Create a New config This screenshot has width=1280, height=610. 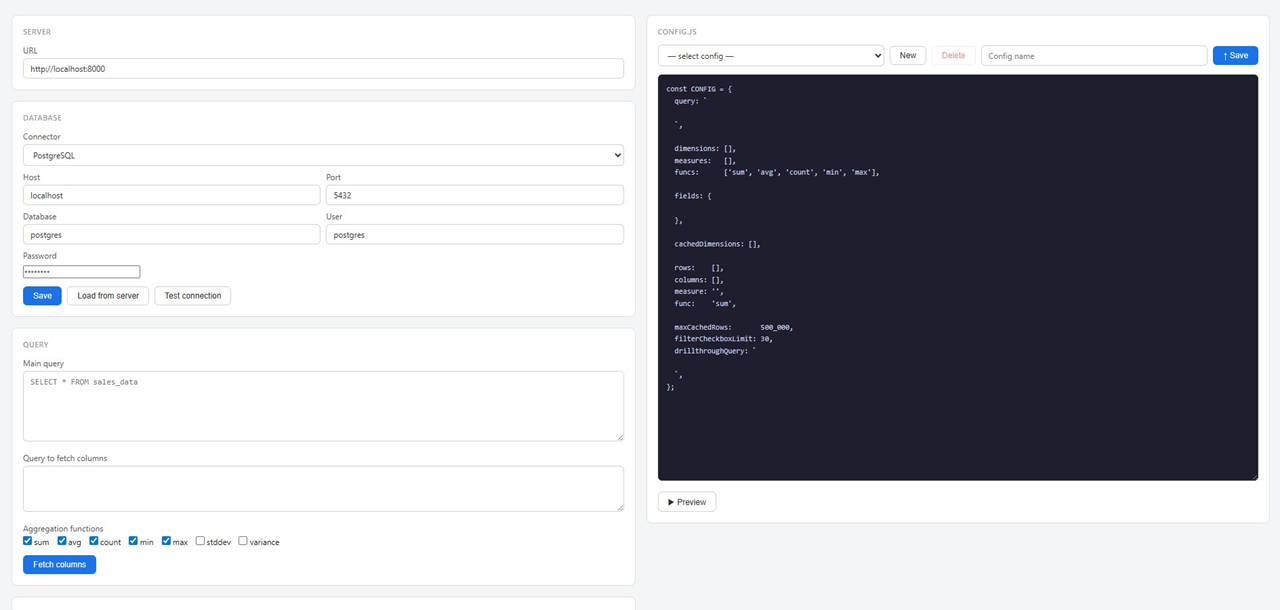(907, 56)
